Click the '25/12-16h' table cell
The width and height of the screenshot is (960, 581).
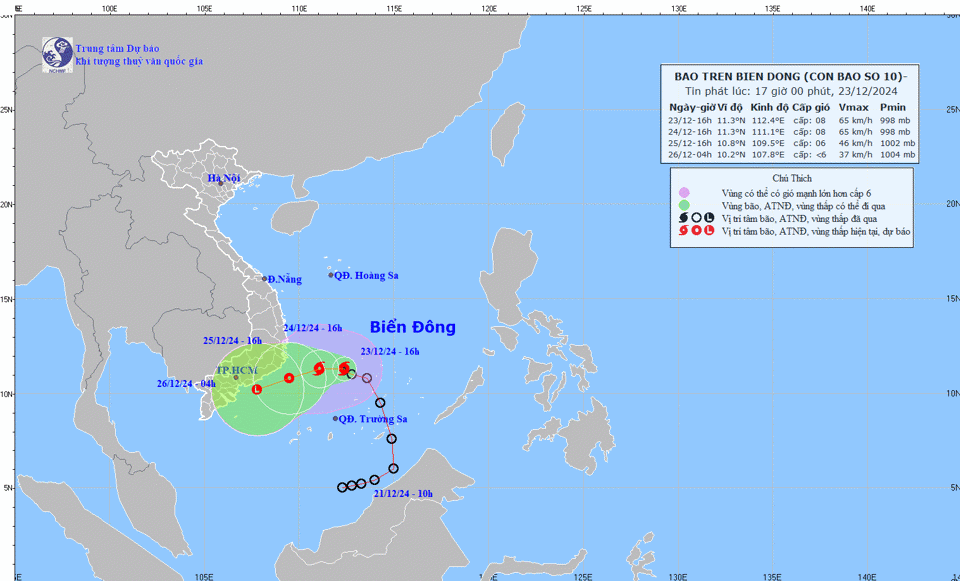pyautogui.click(x=691, y=143)
